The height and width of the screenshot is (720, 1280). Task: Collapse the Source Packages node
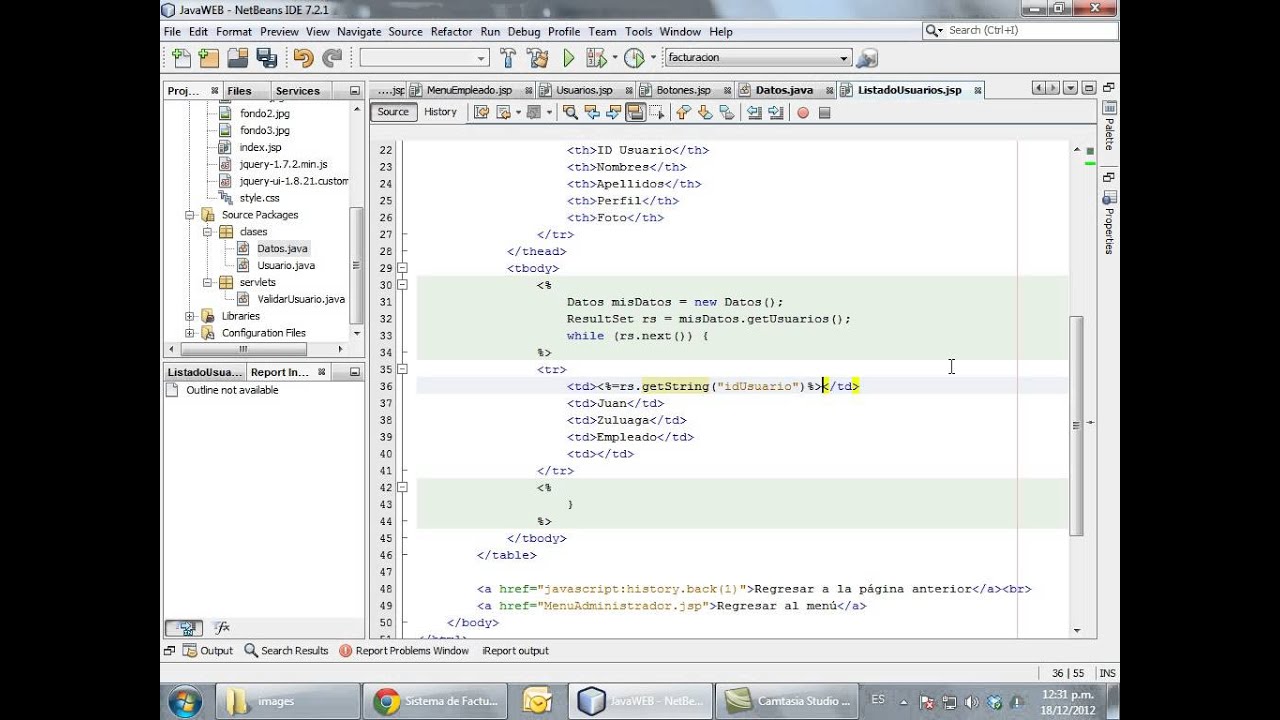pos(190,215)
